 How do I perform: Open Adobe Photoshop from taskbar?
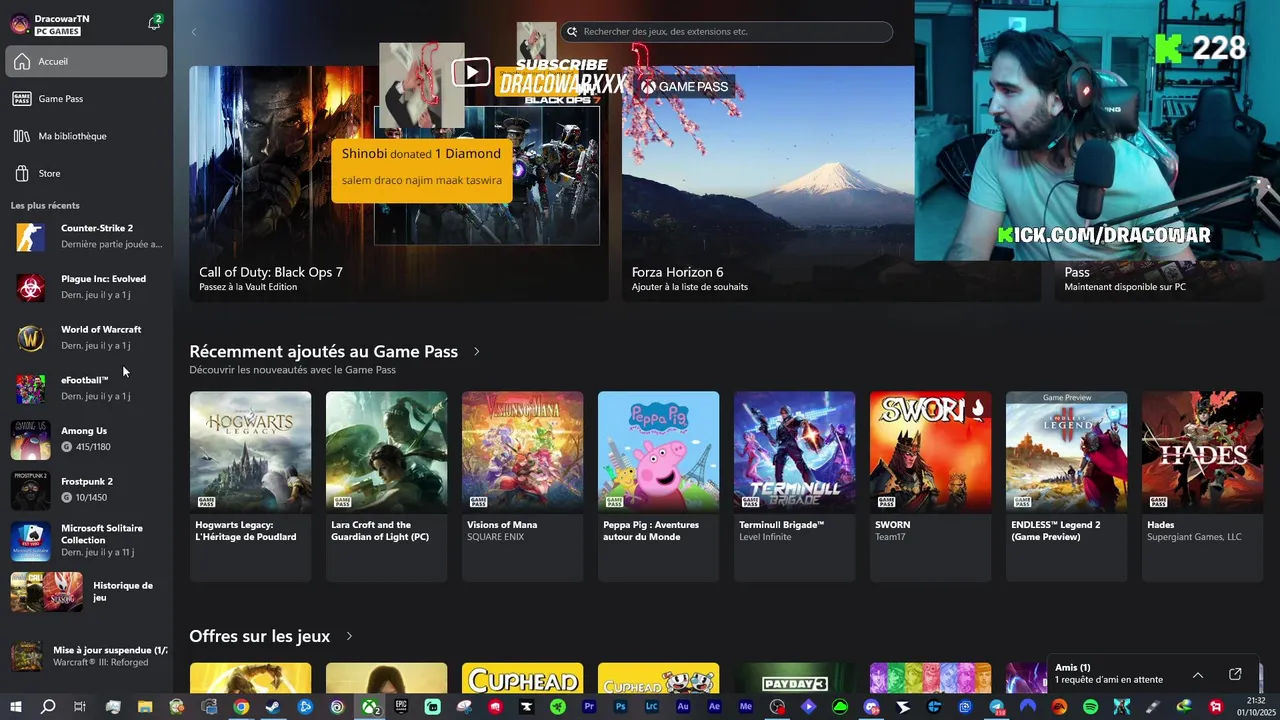(620, 707)
